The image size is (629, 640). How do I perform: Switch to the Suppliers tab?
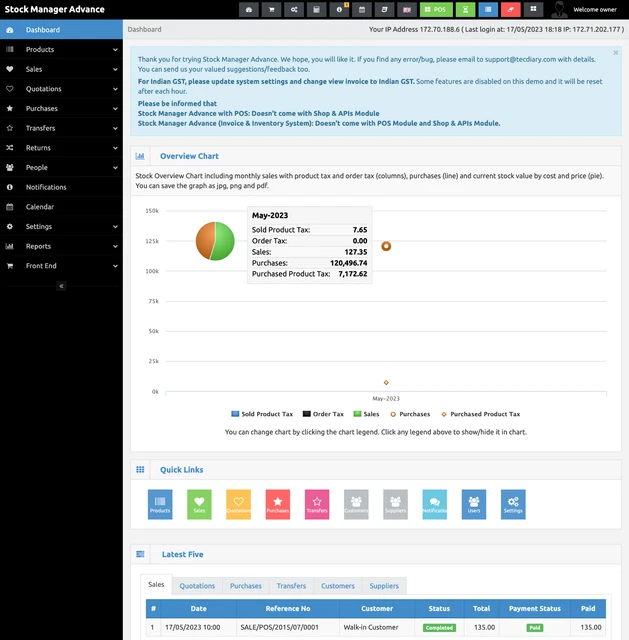tap(384, 586)
